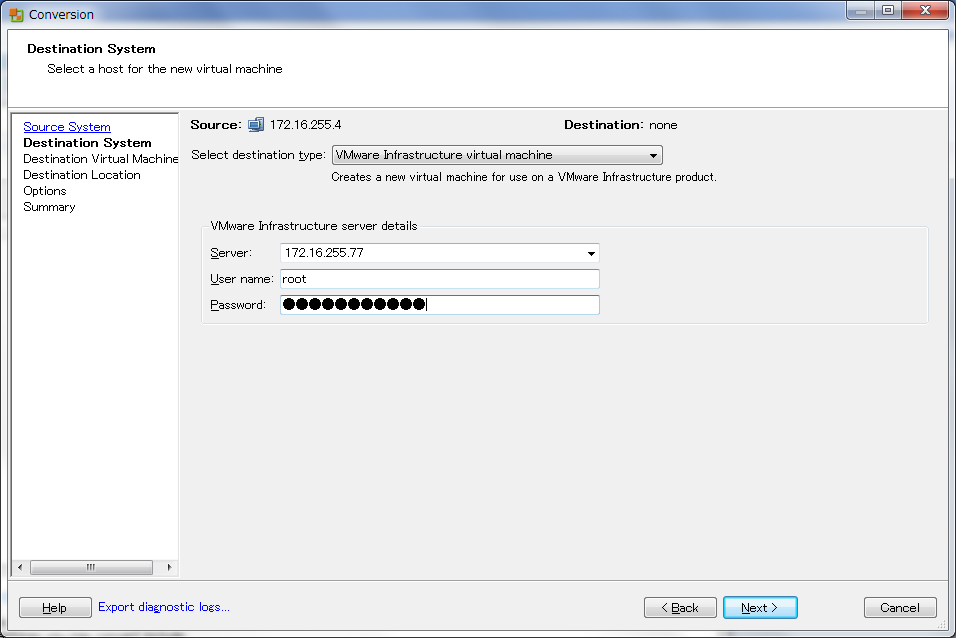Maximize the Conversion window
The width and height of the screenshot is (956, 638).
click(x=888, y=10)
